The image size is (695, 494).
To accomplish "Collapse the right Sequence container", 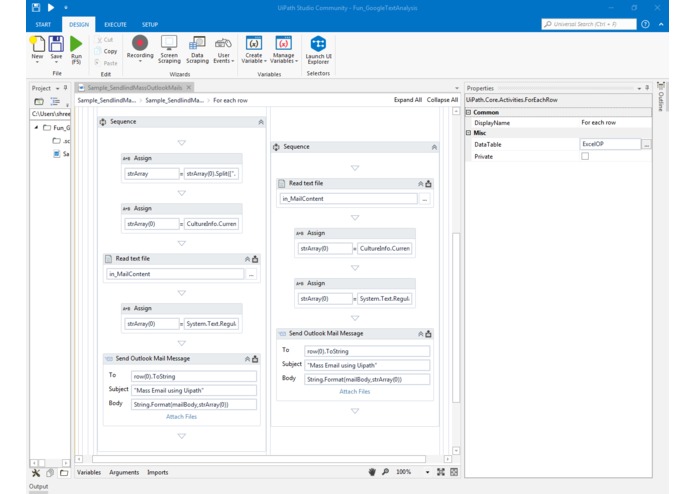I will pos(434,147).
